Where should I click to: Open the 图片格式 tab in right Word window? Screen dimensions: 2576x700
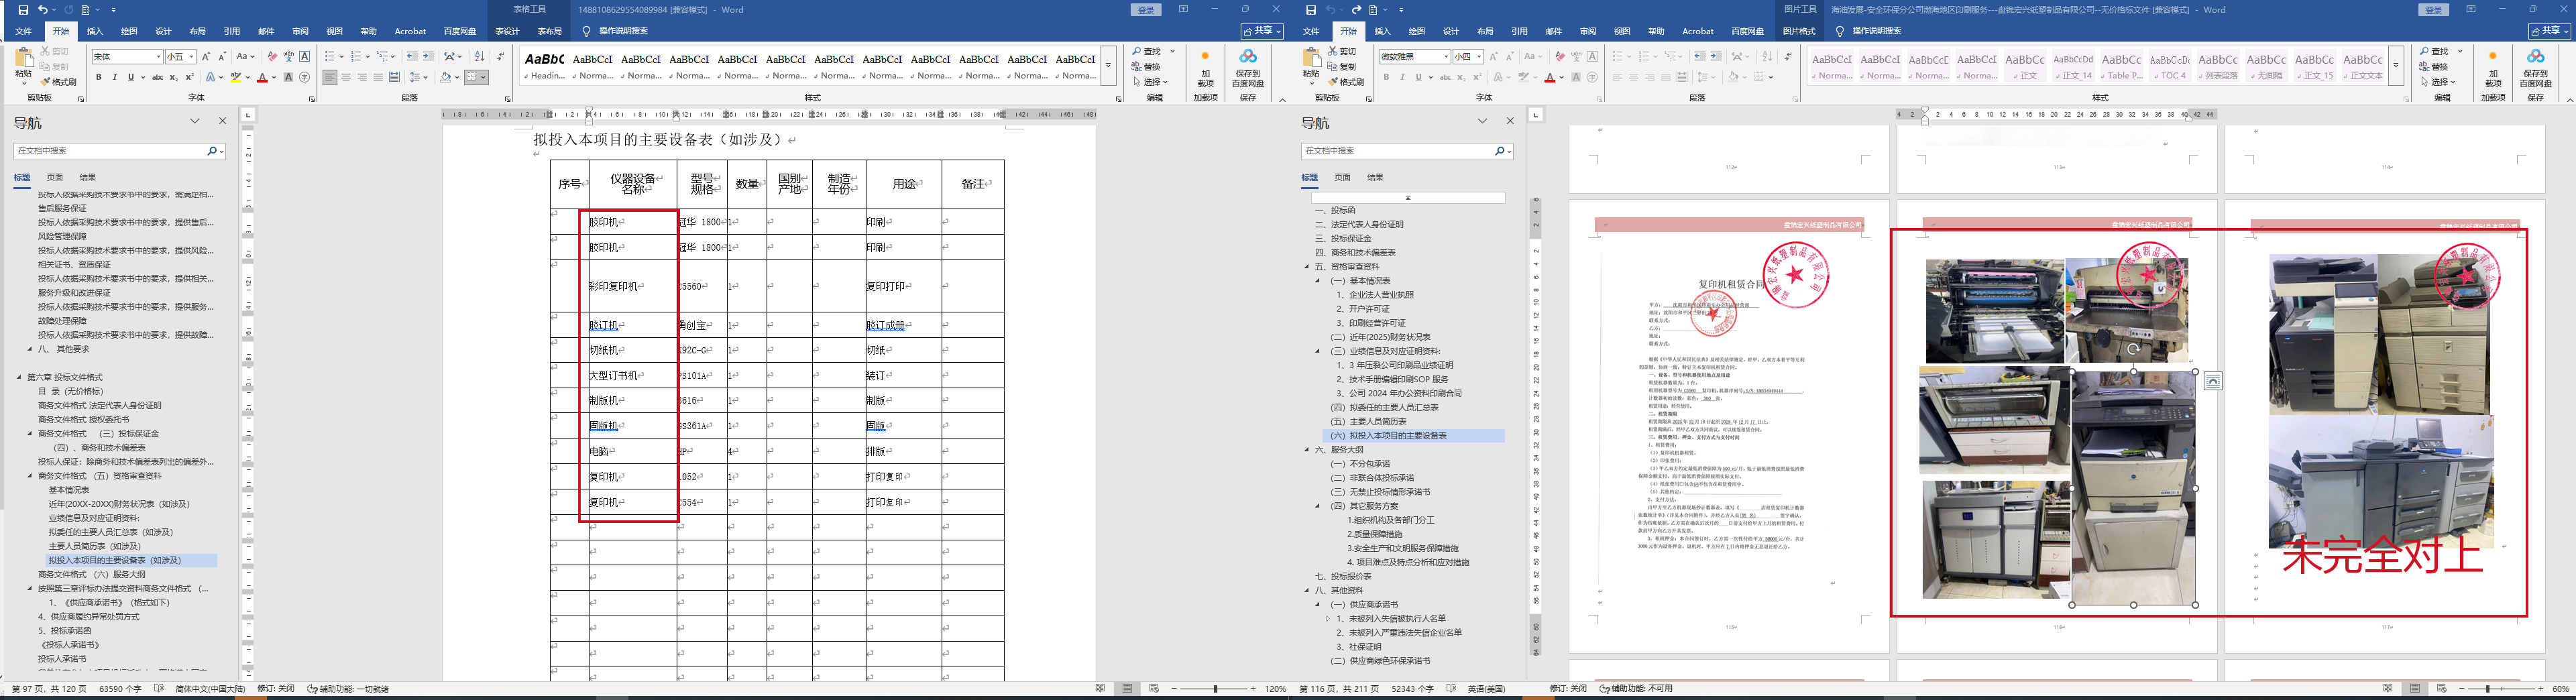coord(1798,31)
